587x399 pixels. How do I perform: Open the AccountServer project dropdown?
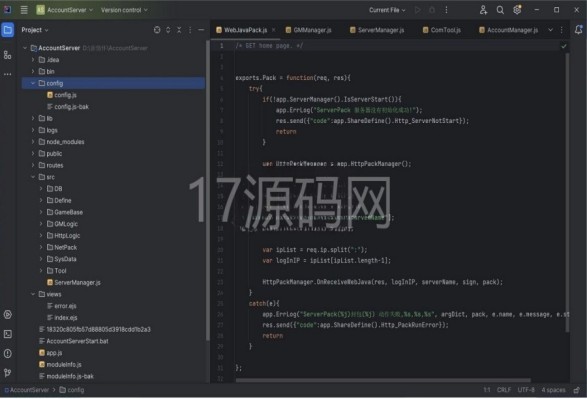(x=64, y=10)
